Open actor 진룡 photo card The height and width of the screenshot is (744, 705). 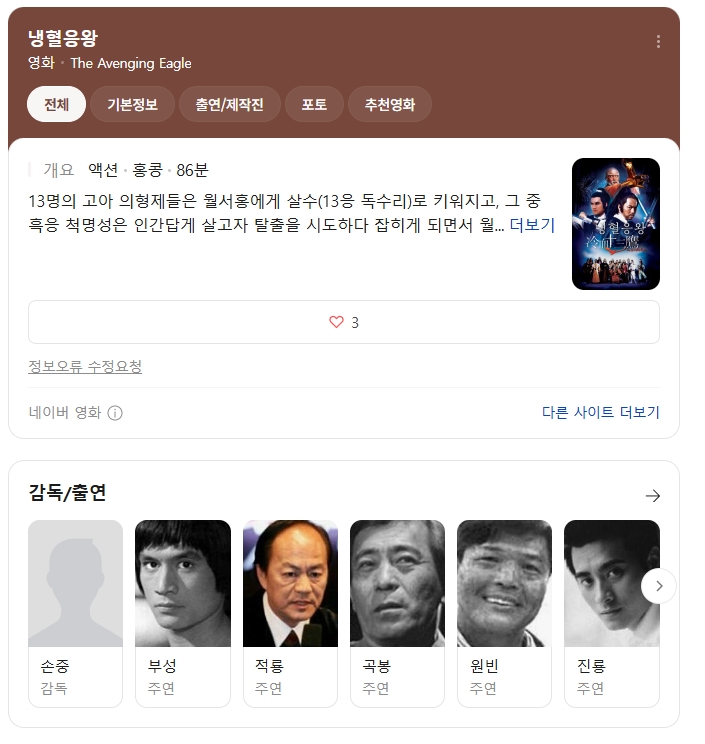[x=612, y=614]
